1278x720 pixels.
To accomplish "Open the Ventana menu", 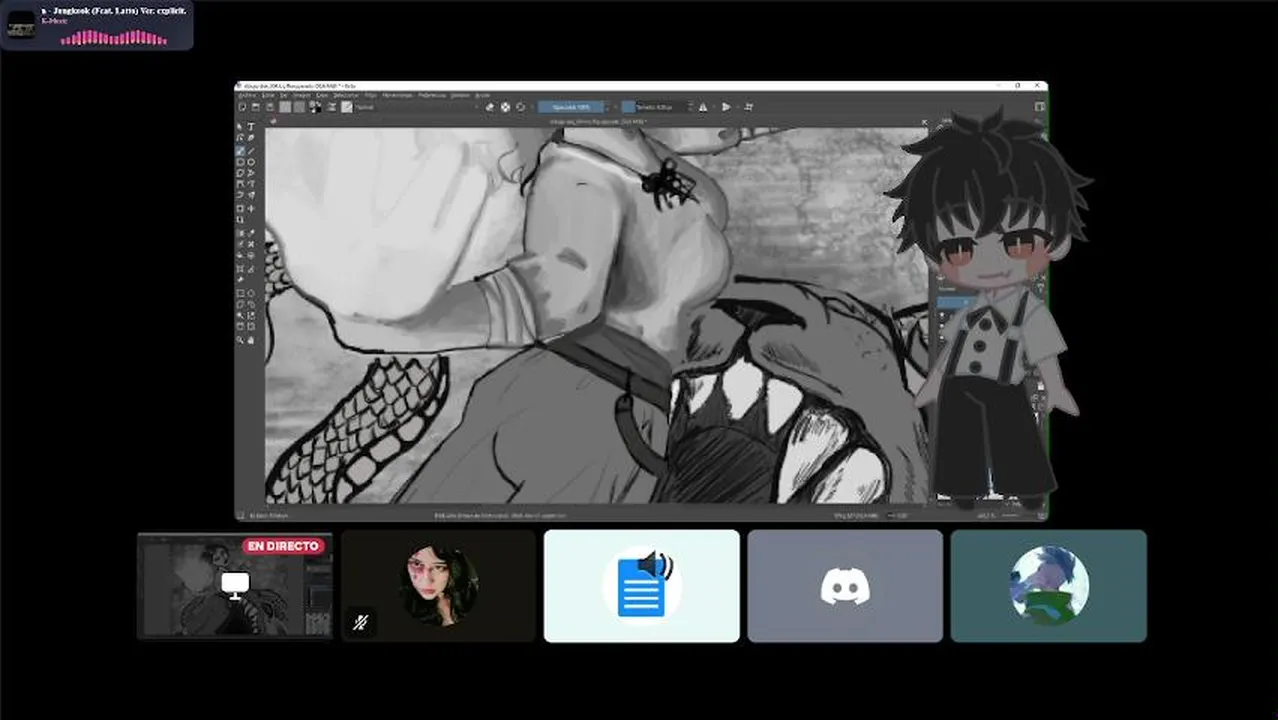I will point(460,95).
